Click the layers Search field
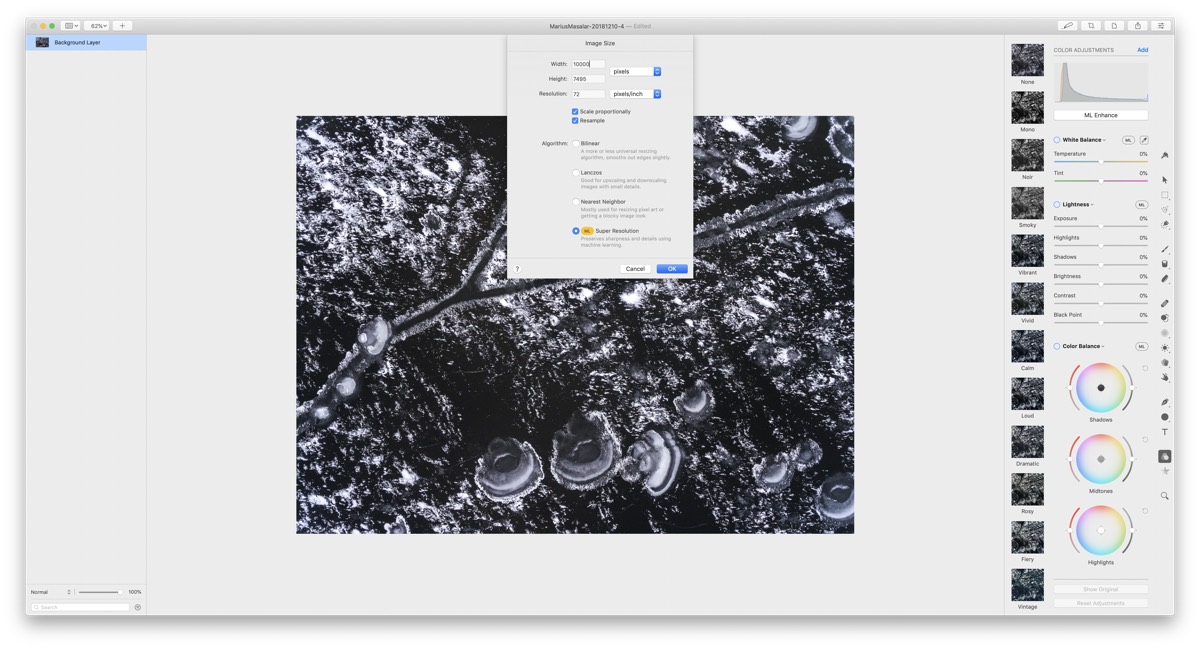The height and width of the screenshot is (649, 1200). pyautogui.click(x=80, y=607)
